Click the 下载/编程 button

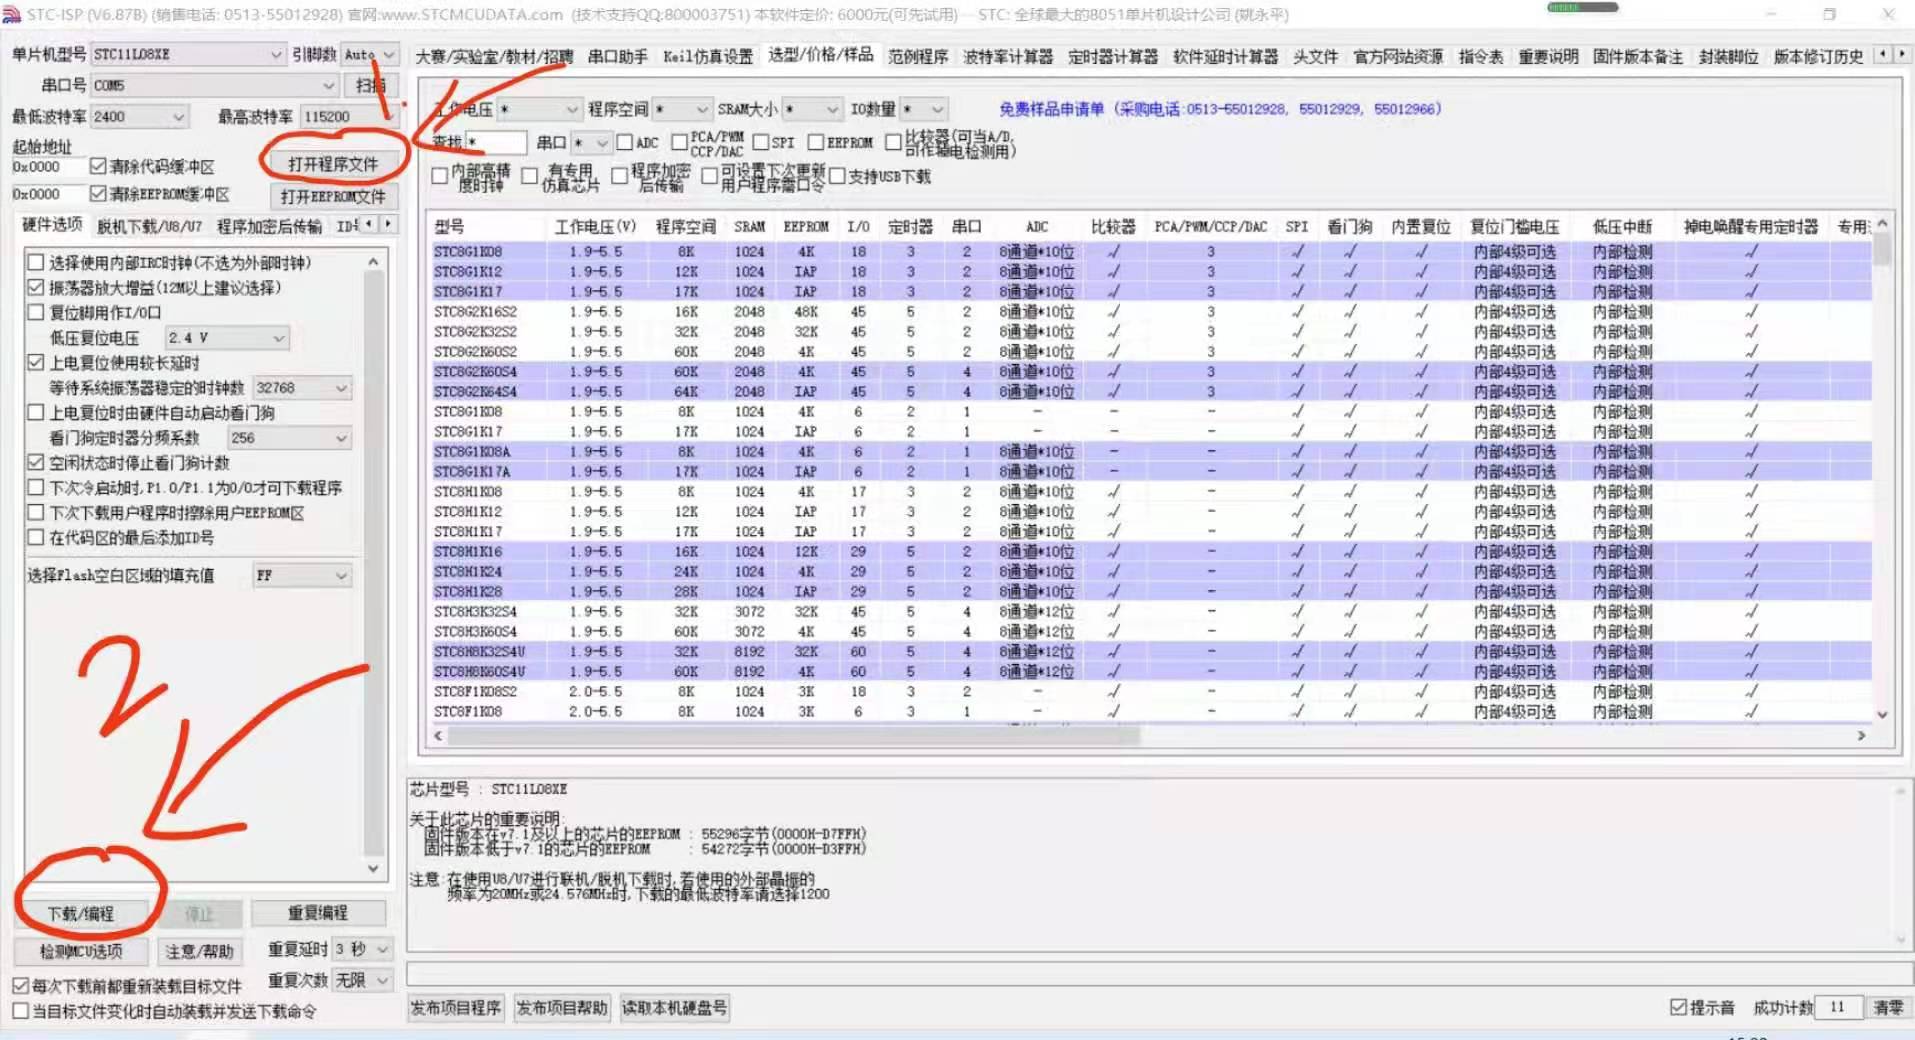[82, 914]
